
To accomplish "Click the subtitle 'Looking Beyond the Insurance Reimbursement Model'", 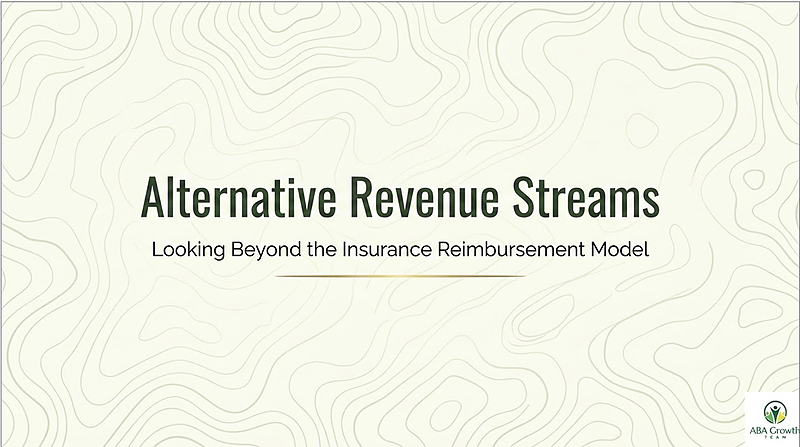I will [401, 250].
